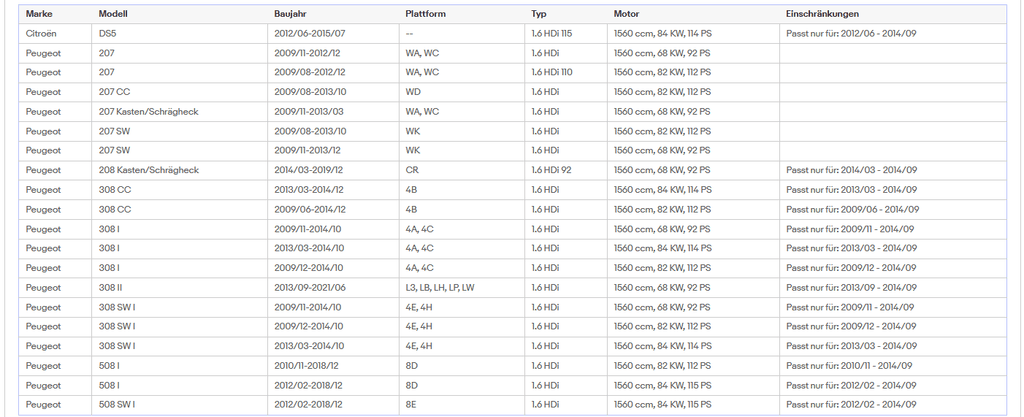
Task: Select the Citroën cell
Action: click(56, 33)
